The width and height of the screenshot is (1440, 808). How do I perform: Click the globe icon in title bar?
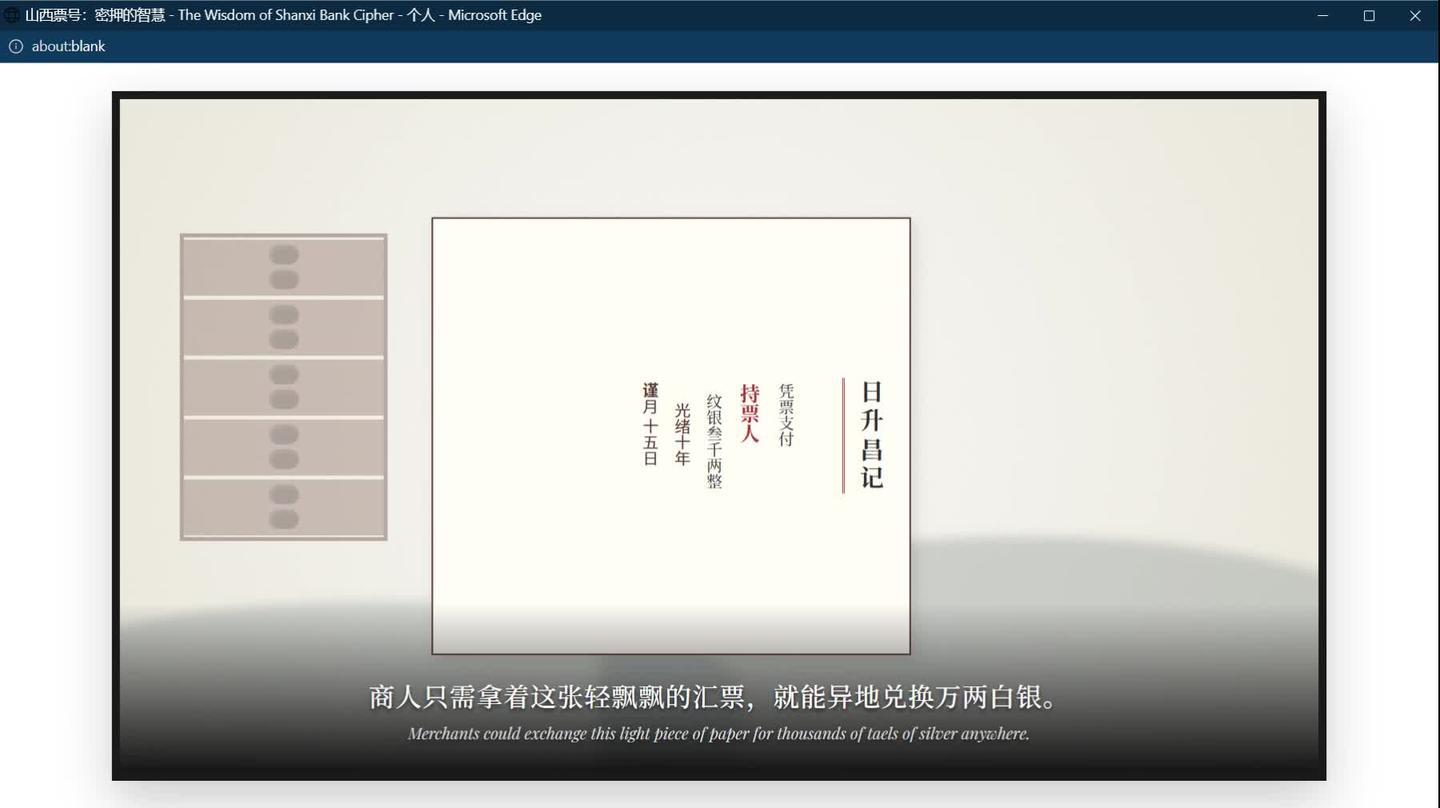pos(12,15)
